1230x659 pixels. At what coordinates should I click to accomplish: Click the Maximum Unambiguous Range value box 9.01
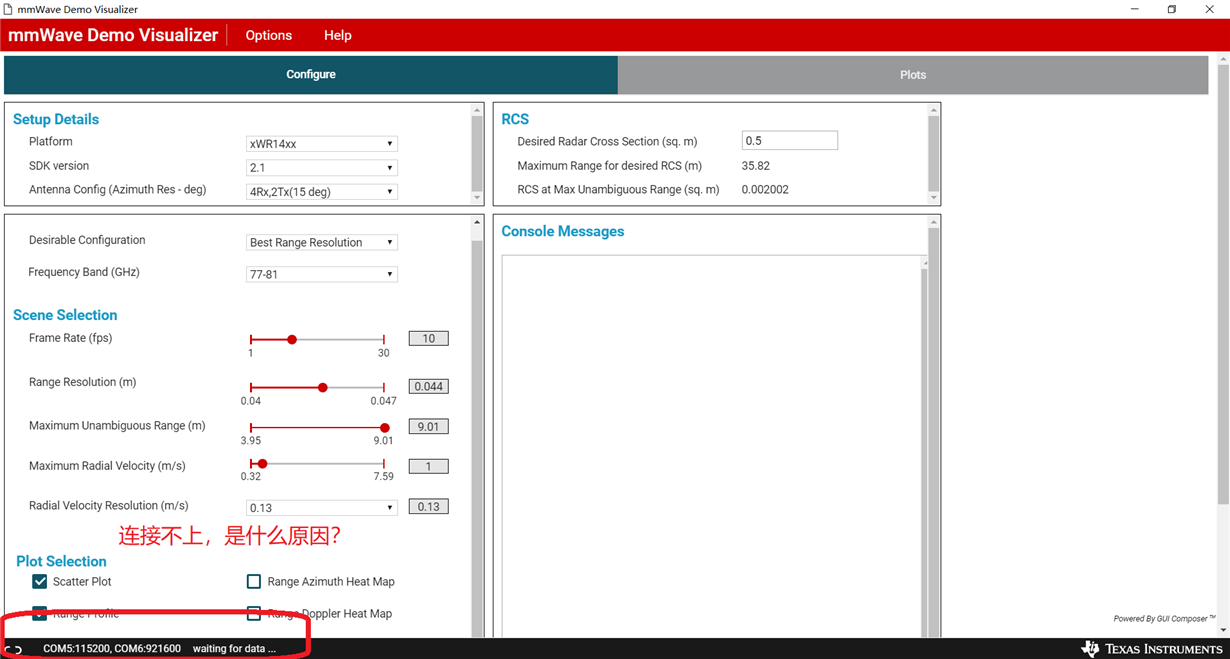429,427
